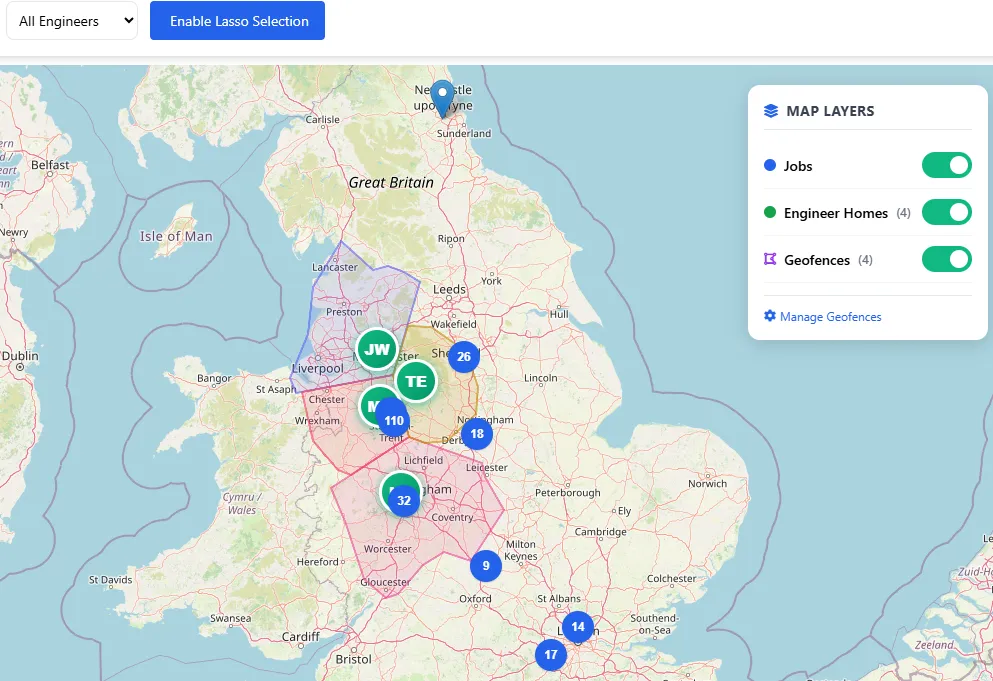Click Enable Lasso Selection button
Image resolution: width=993 pixels, height=681 pixels.
[x=237, y=21]
